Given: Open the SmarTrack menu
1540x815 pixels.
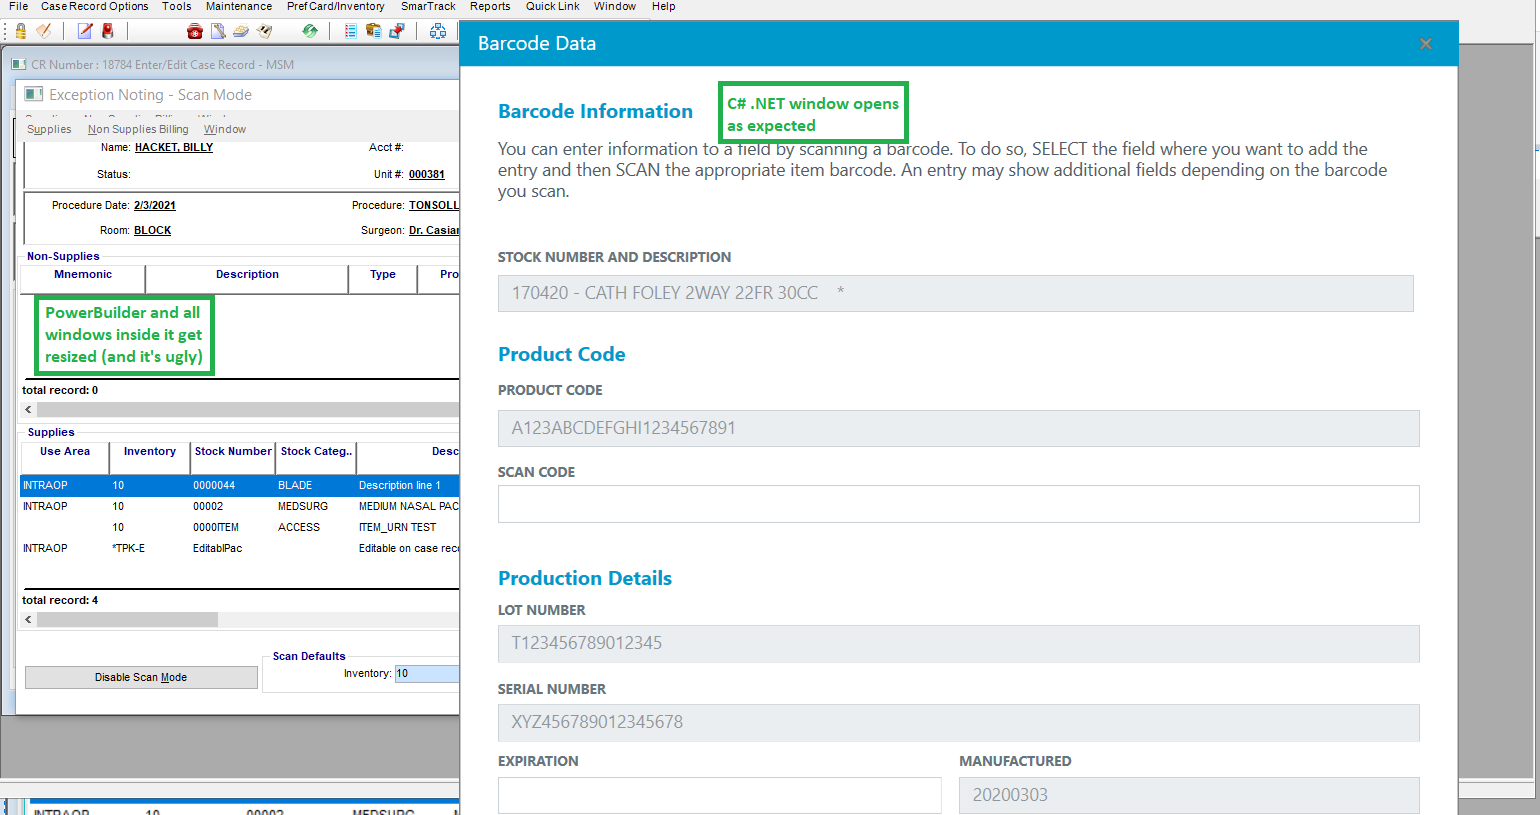Looking at the screenshot, I should pos(428,6).
